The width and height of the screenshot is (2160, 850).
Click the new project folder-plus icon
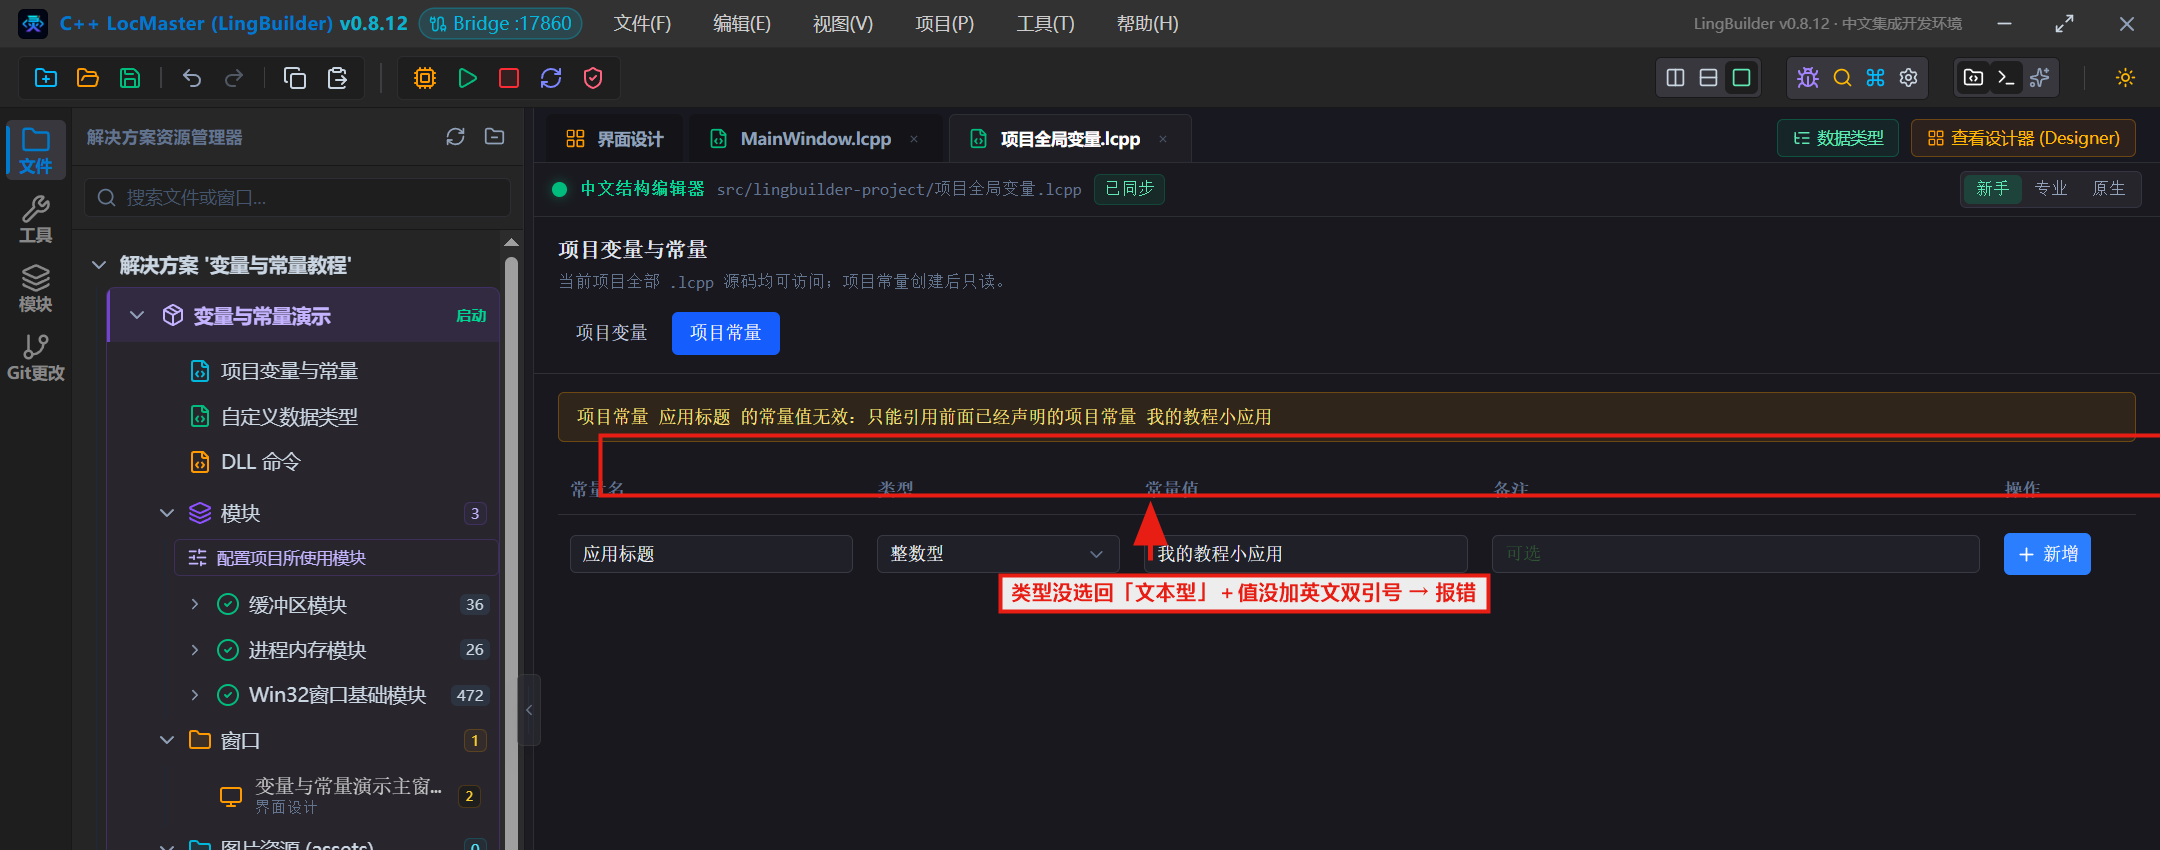click(46, 78)
